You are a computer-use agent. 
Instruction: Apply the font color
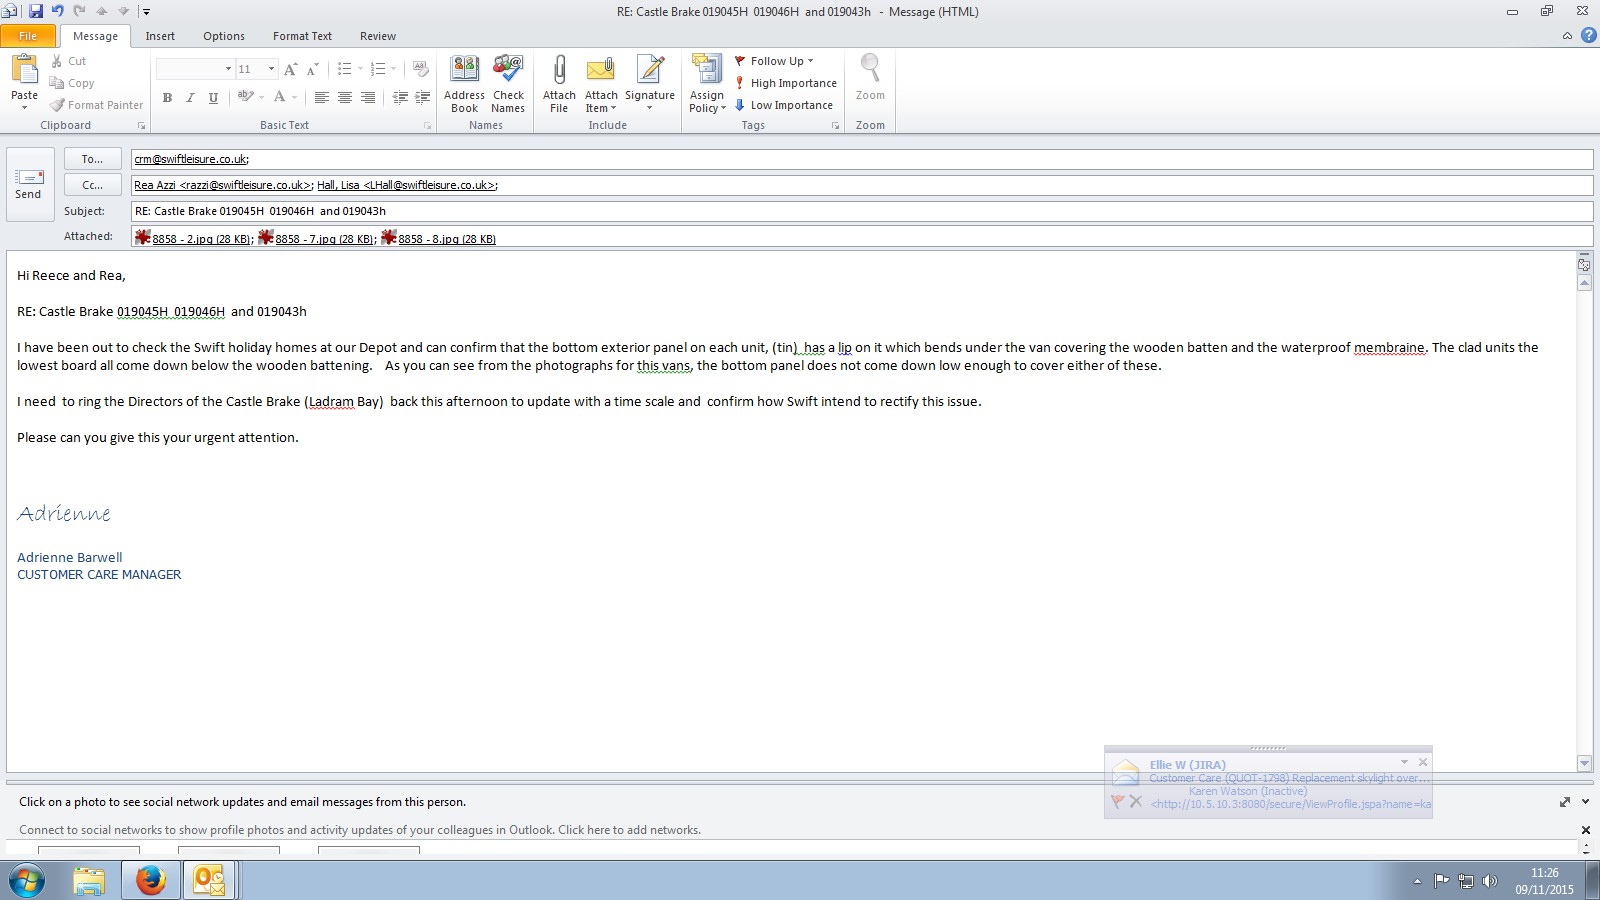click(x=280, y=97)
